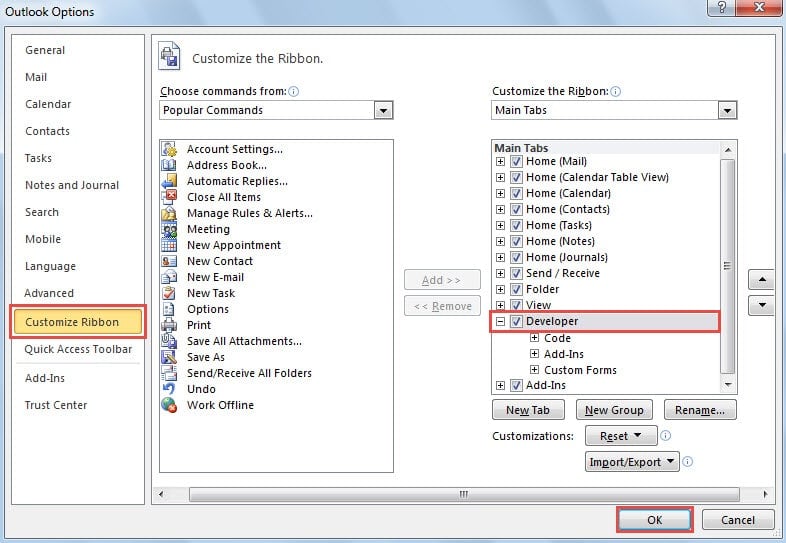Open the Quick Access Toolbar category
This screenshot has width=786, height=543.
78,349
